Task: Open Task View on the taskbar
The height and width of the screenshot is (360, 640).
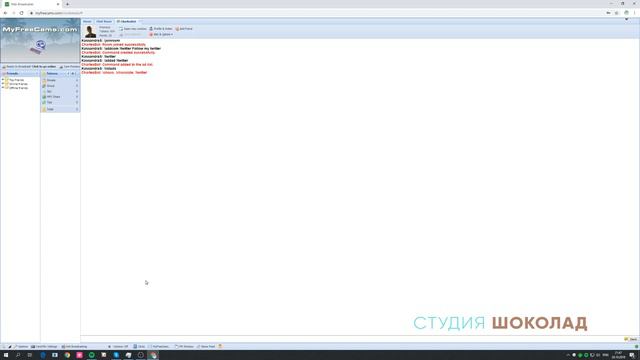Action: click(30, 355)
